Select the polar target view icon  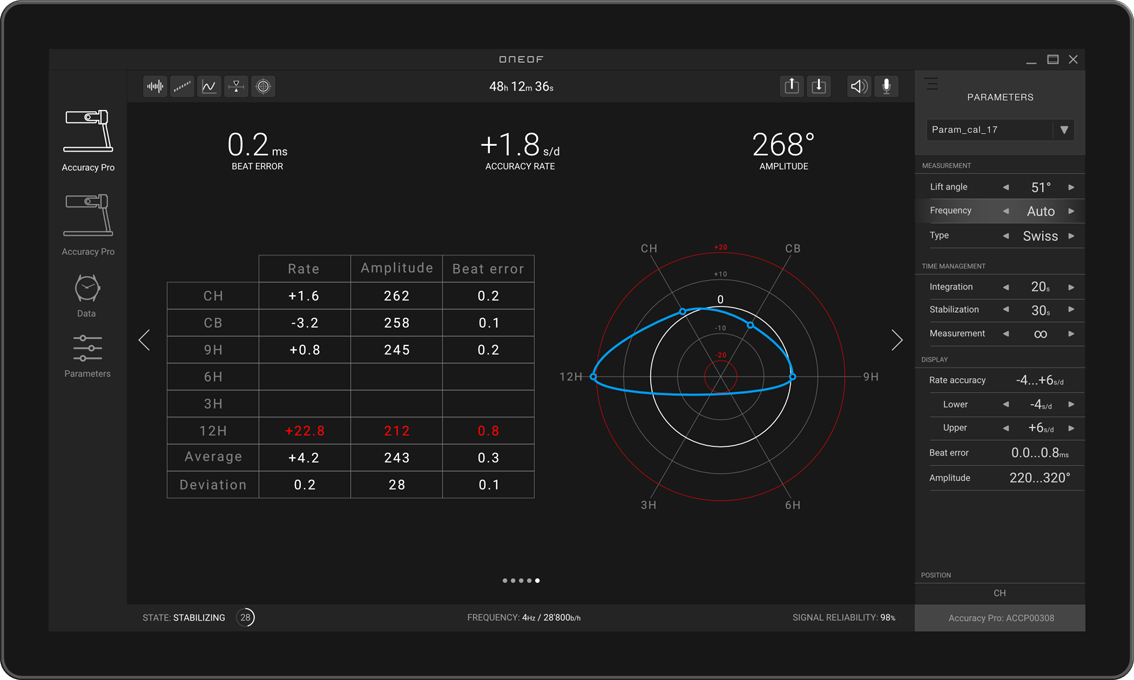pos(263,87)
